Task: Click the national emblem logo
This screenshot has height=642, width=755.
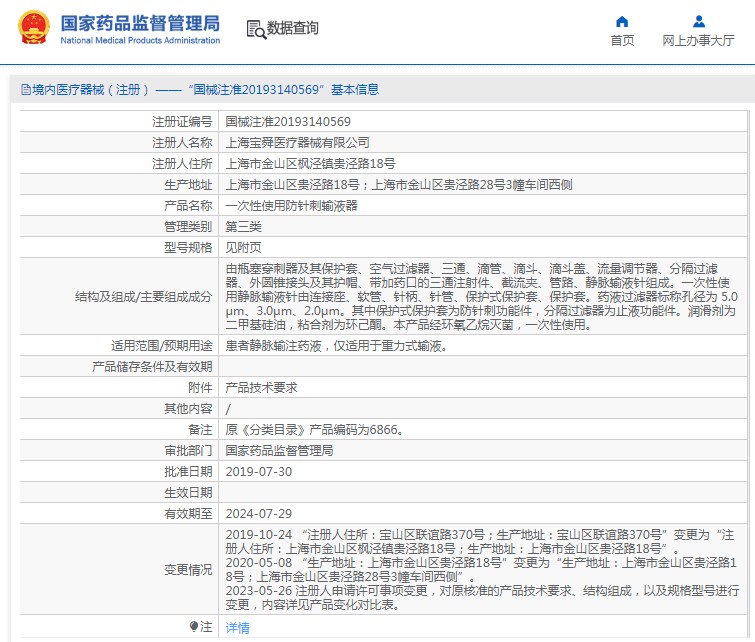Action: click(33, 28)
